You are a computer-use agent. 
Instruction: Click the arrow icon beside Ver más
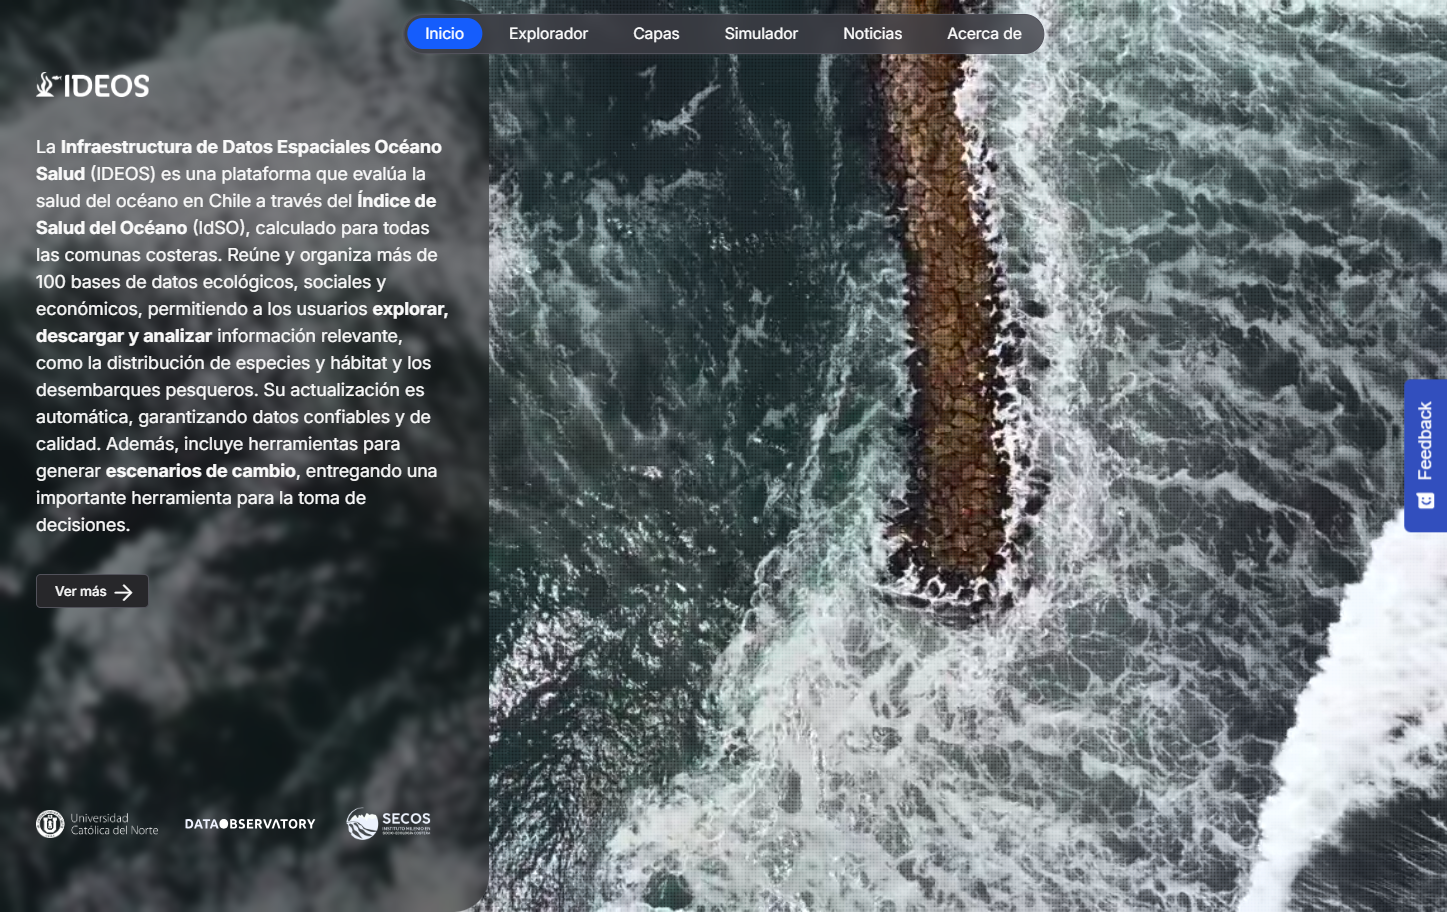[x=124, y=592]
